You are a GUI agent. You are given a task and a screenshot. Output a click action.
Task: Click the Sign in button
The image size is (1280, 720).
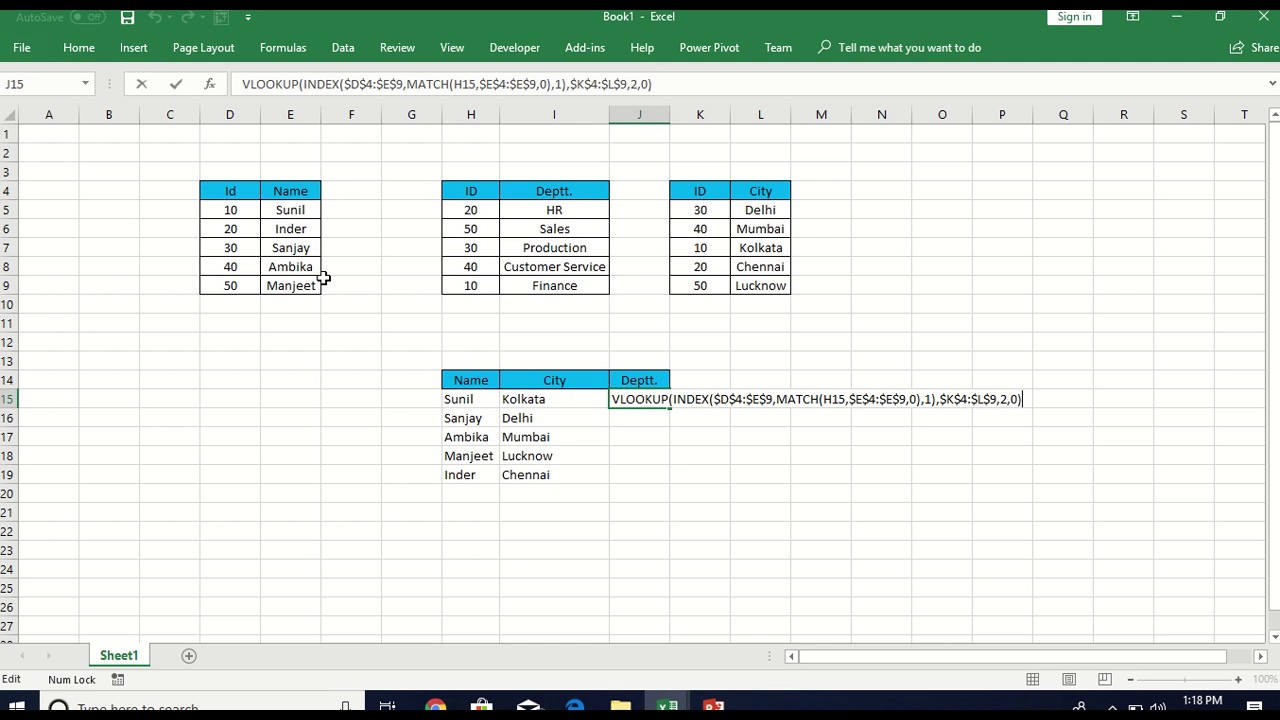point(1075,16)
